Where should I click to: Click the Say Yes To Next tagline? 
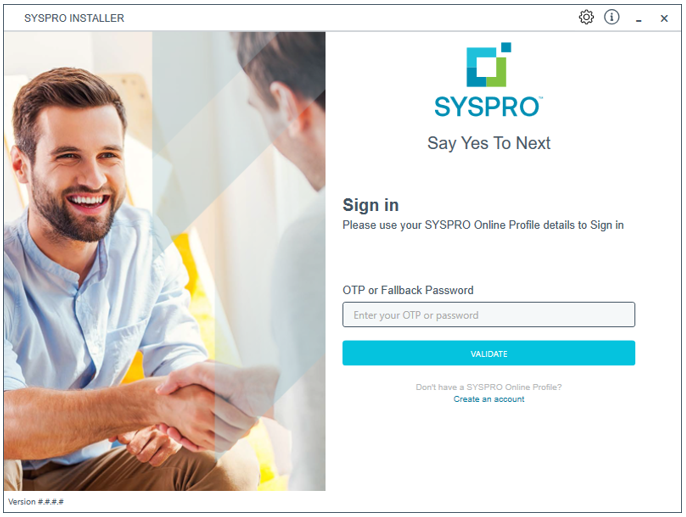489,143
